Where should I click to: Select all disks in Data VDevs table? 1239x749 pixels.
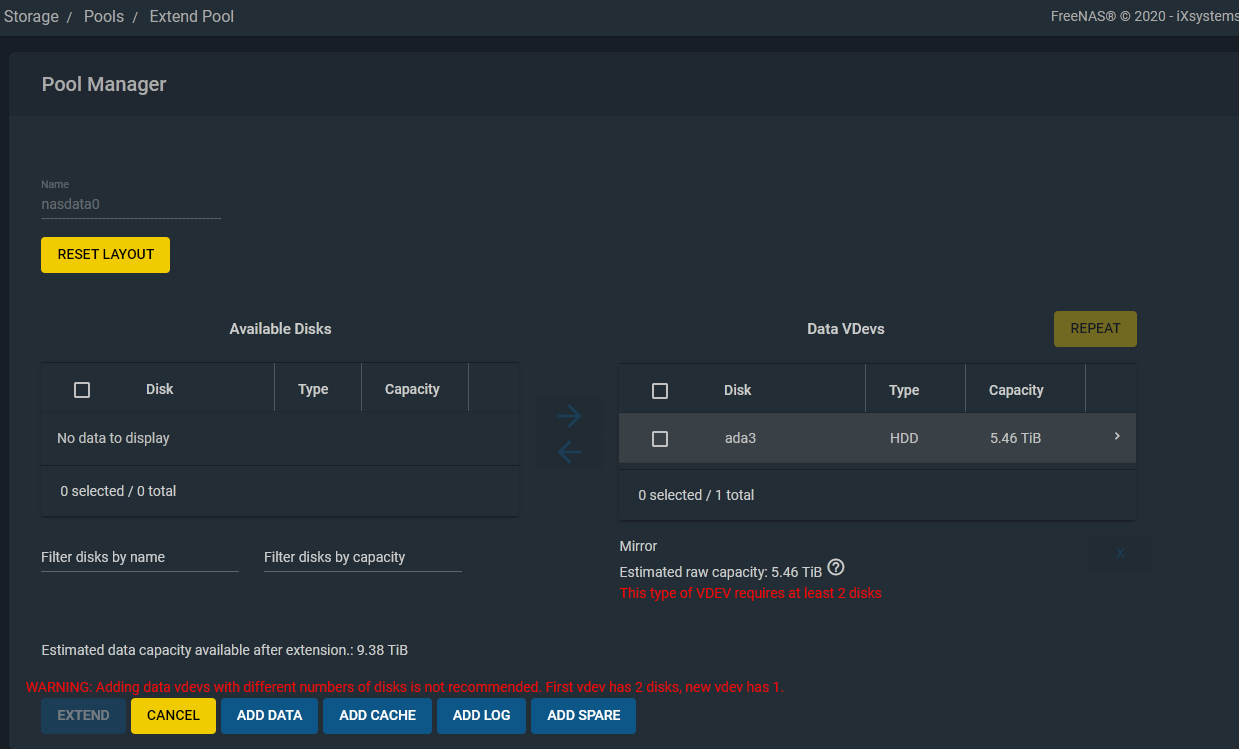click(660, 391)
